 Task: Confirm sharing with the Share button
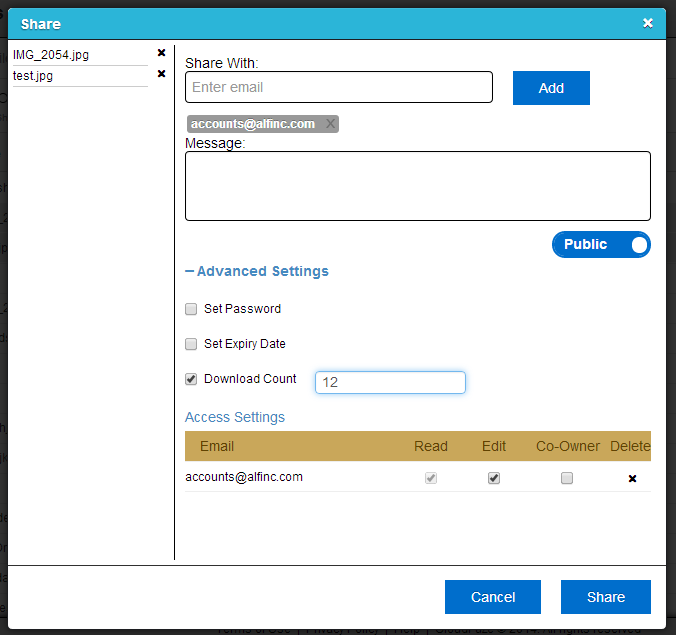coord(606,597)
